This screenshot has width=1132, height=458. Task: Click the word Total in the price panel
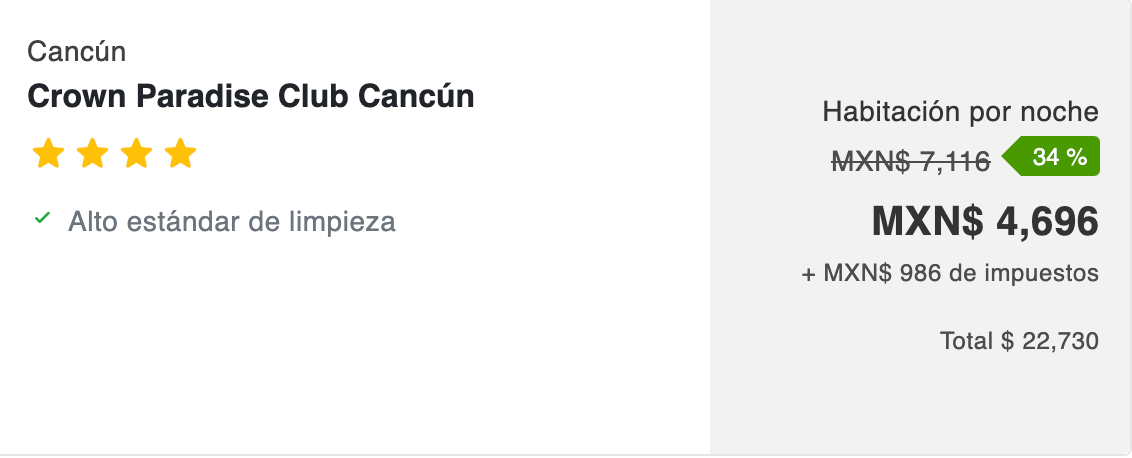(x=967, y=341)
